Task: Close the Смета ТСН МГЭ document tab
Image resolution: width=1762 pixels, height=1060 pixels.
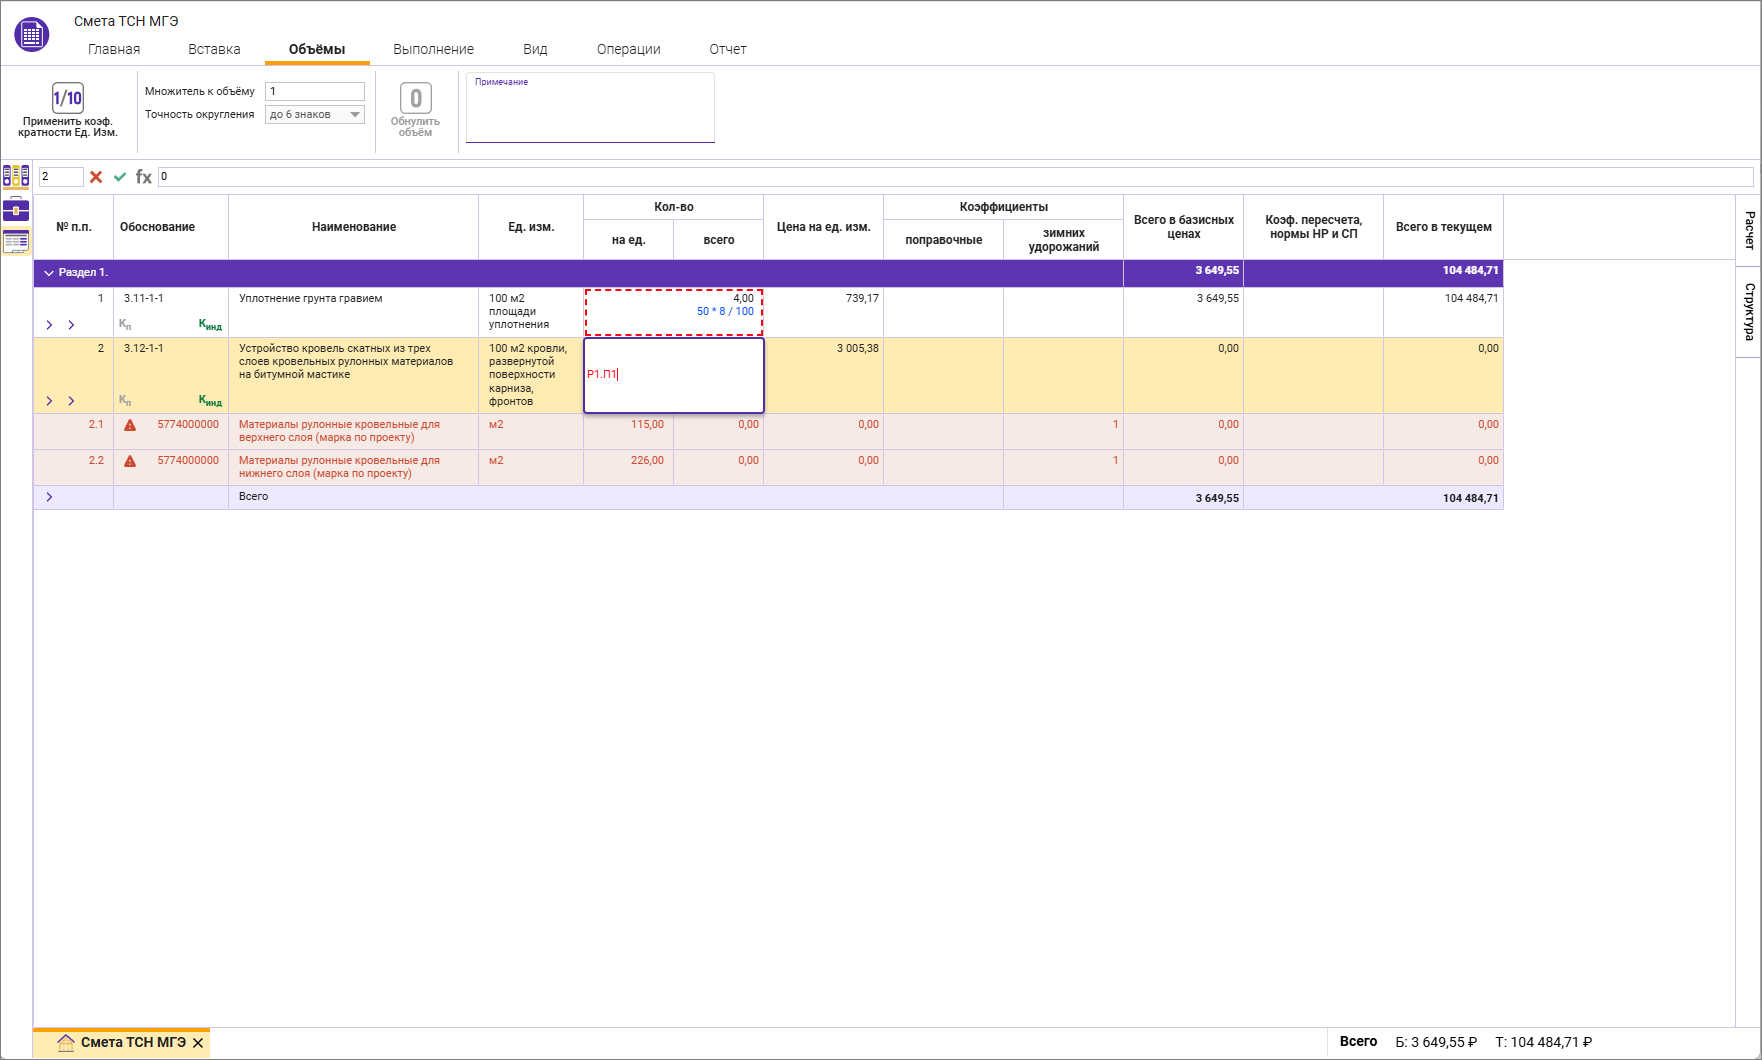Action: pos(198,1043)
